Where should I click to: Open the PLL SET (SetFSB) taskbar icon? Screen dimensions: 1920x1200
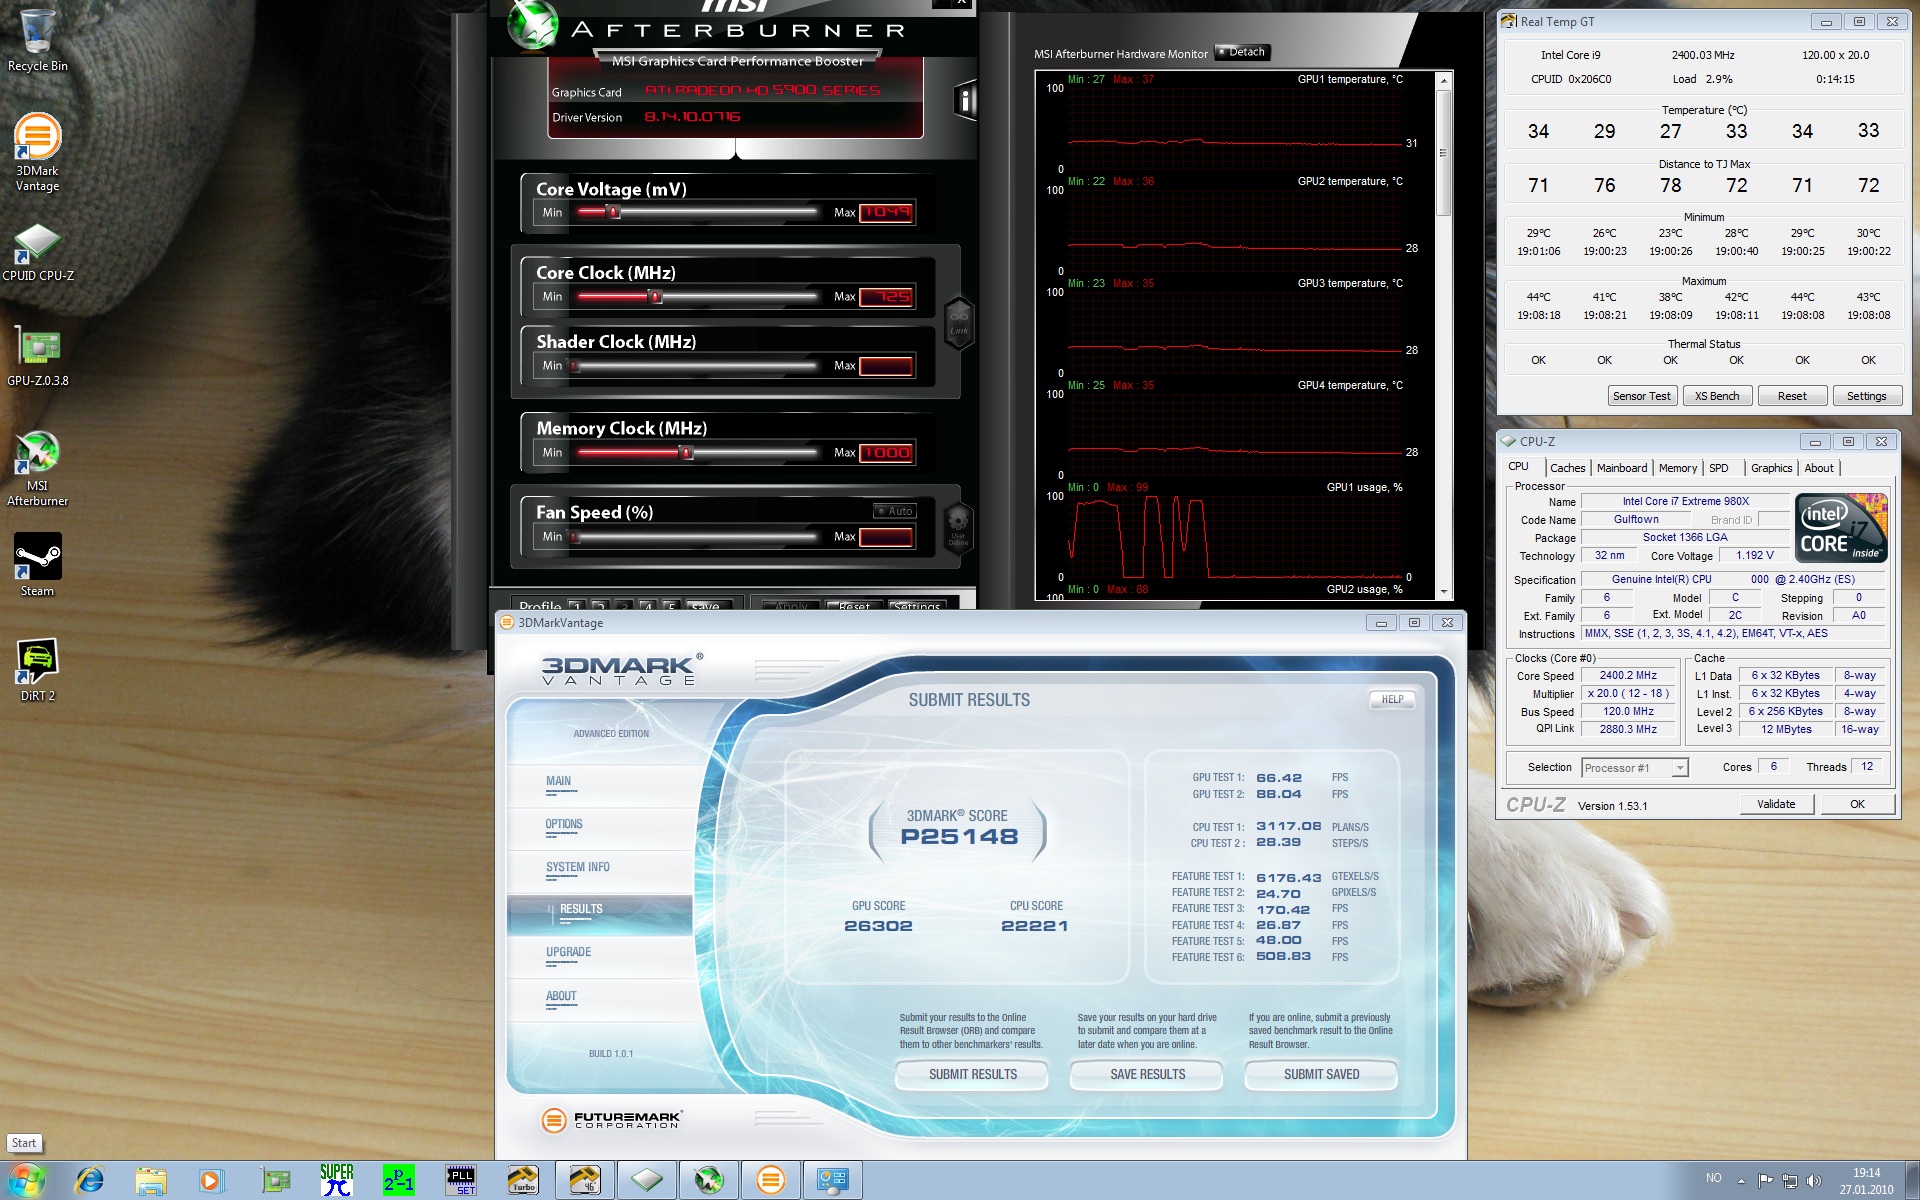pyautogui.click(x=460, y=1180)
